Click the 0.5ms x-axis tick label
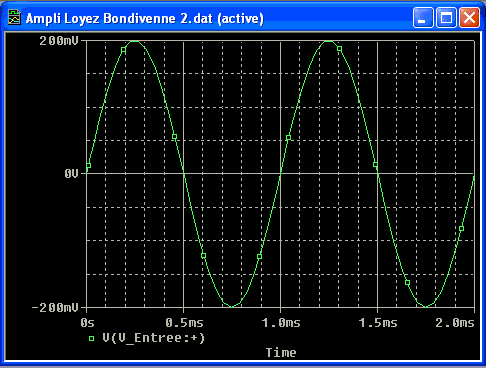Viewport: 486px width, 368px height. [x=184, y=323]
